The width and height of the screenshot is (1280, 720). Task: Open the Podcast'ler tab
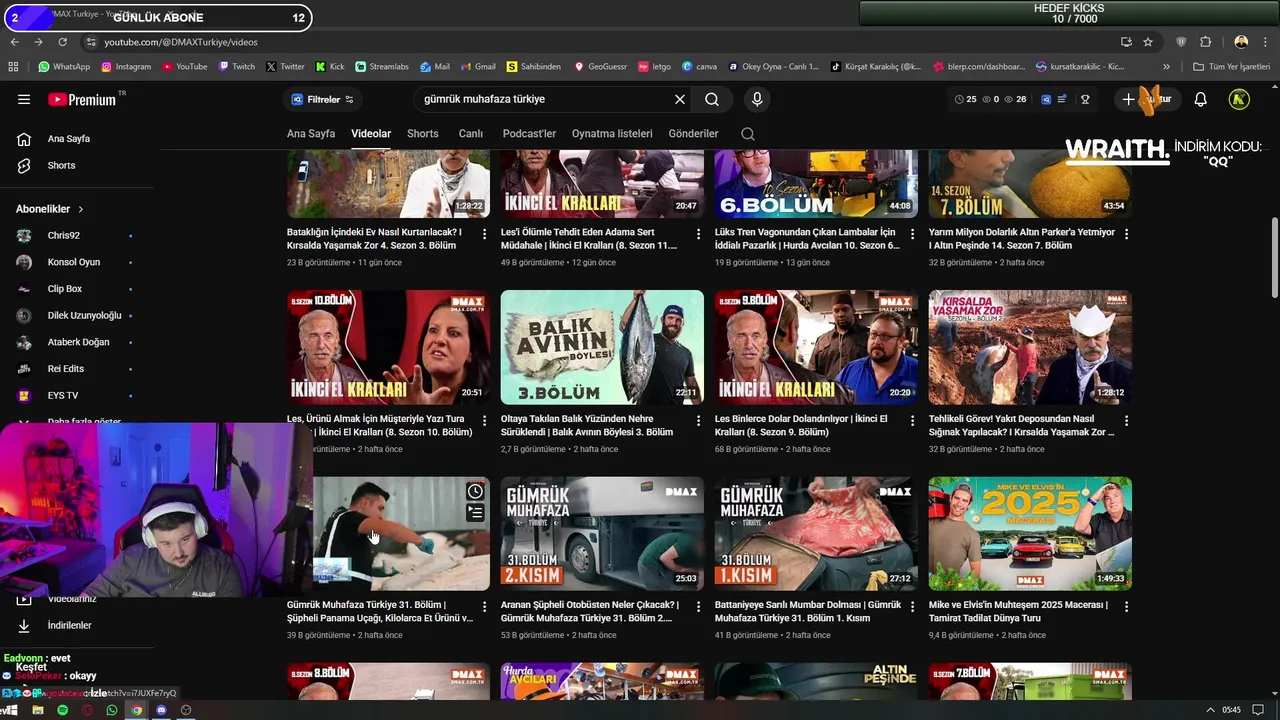(529, 134)
